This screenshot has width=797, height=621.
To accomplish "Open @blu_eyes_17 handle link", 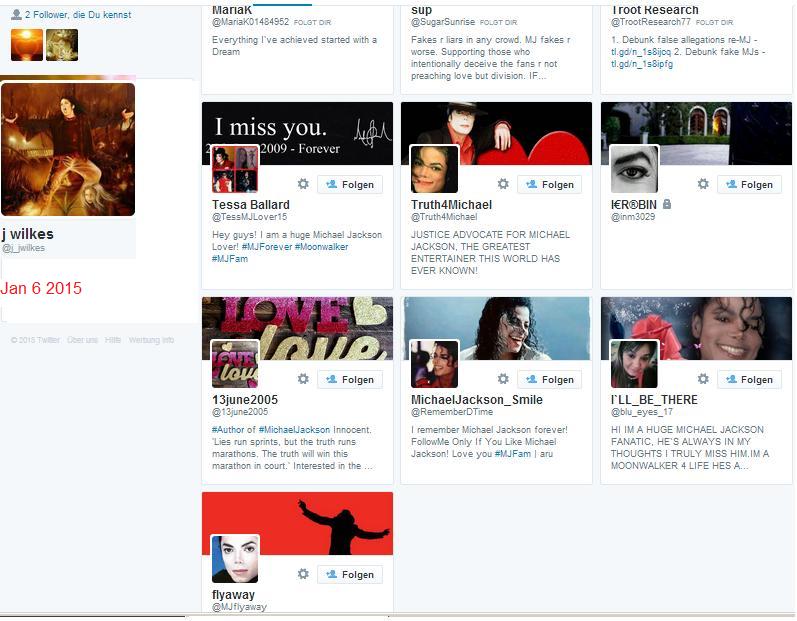I will pyautogui.click(x=641, y=412).
